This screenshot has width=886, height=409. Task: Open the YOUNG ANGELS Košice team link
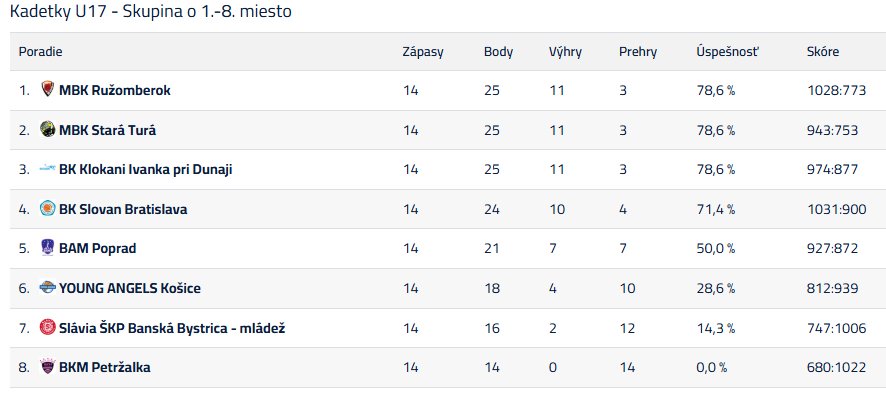click(x=130, y=289)
